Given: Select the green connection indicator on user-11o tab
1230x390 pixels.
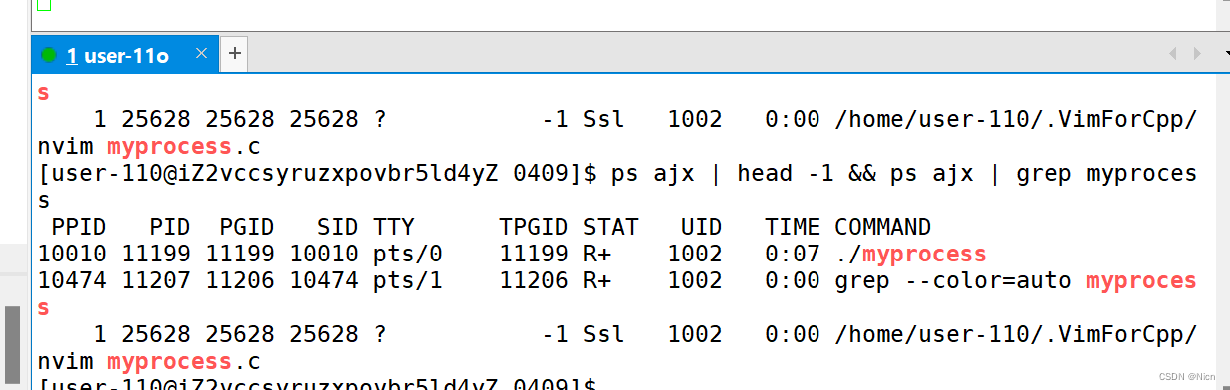Looking at the screenshot, I should tap(49, 56).
